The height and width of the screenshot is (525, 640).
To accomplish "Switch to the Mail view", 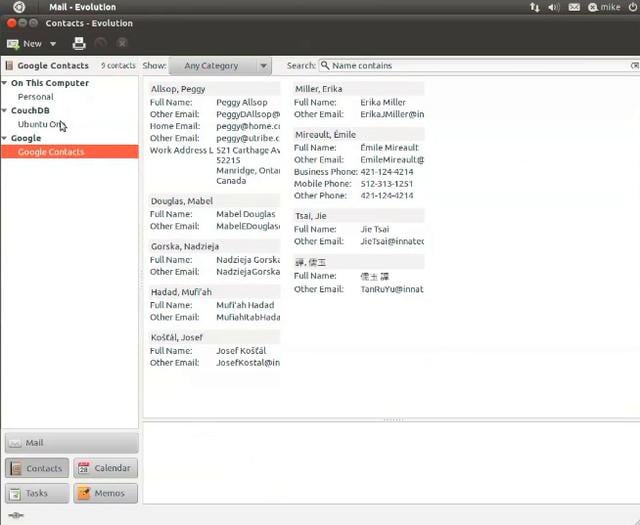I will click(72, 443).
